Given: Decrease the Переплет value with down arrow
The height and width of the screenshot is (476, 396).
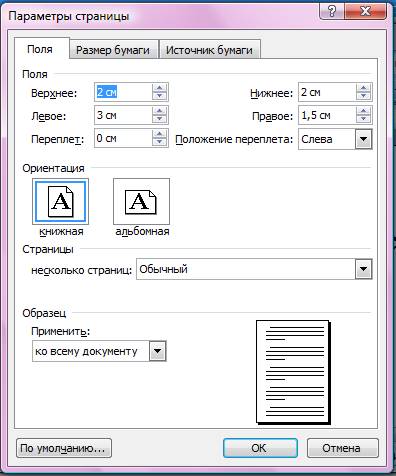Looking at the screenshot, I should pyautogui.click(x=159, y=142).
